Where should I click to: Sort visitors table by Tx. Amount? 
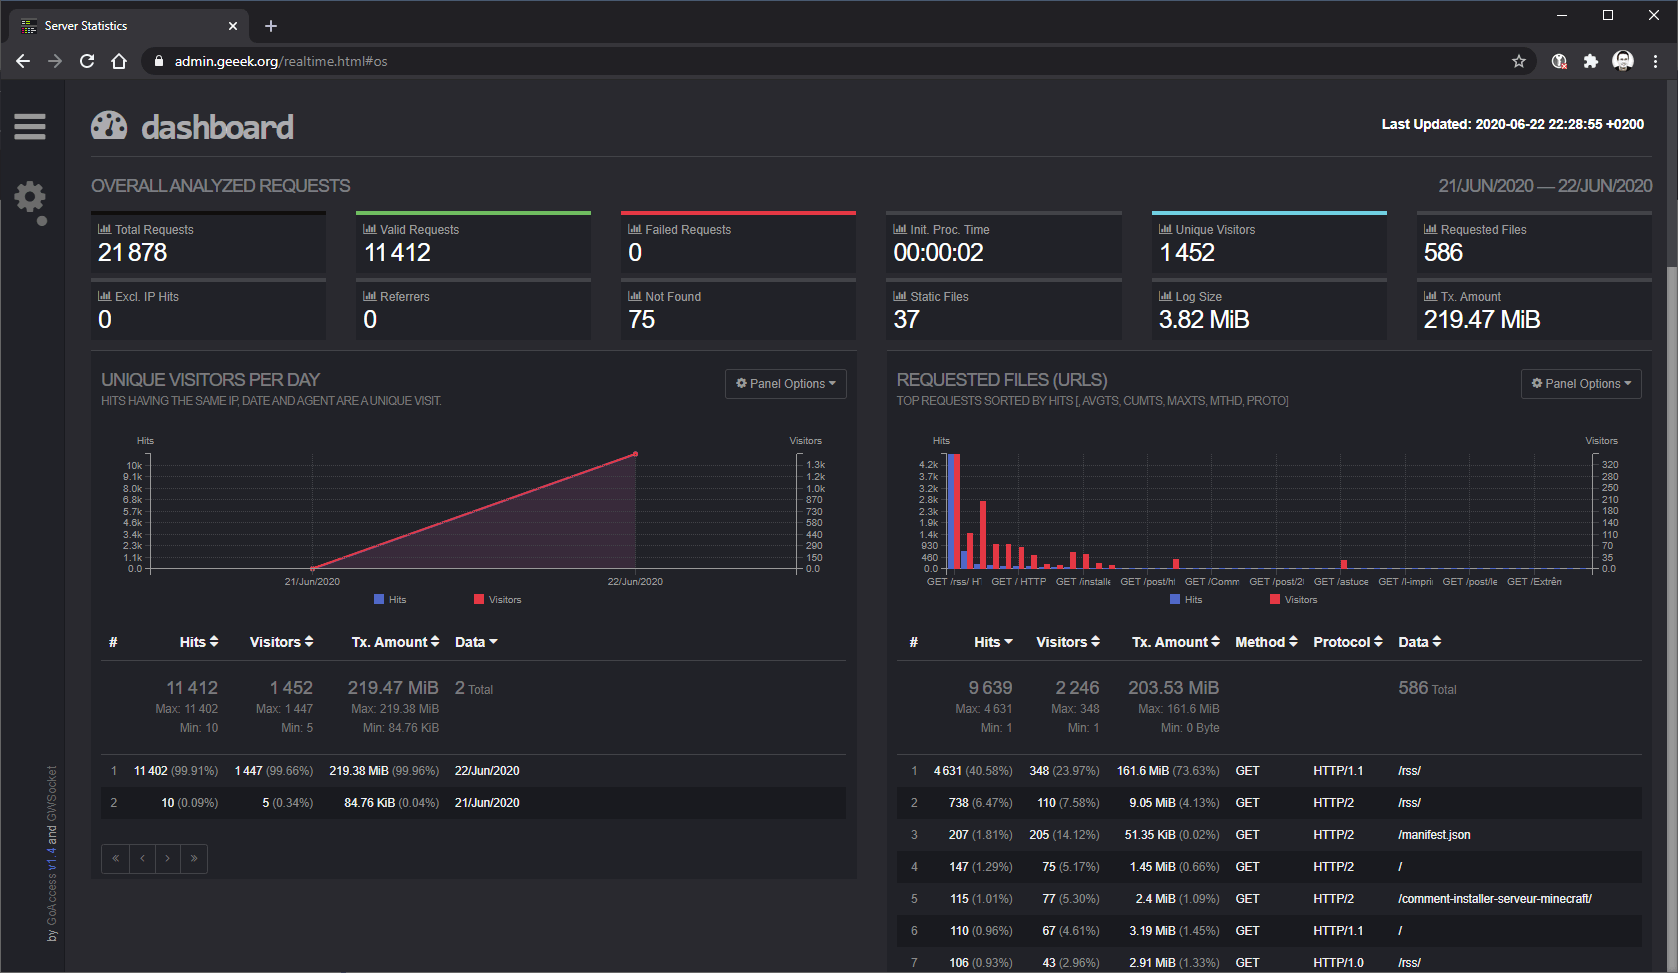pyautogui.click(x=395, y=642)
